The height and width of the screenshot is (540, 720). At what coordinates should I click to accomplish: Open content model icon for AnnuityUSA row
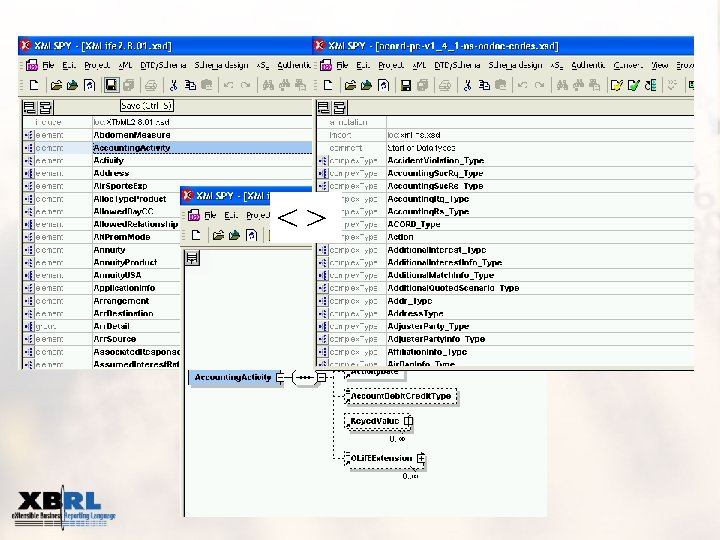pyautogui.click(x=29, y=275)
